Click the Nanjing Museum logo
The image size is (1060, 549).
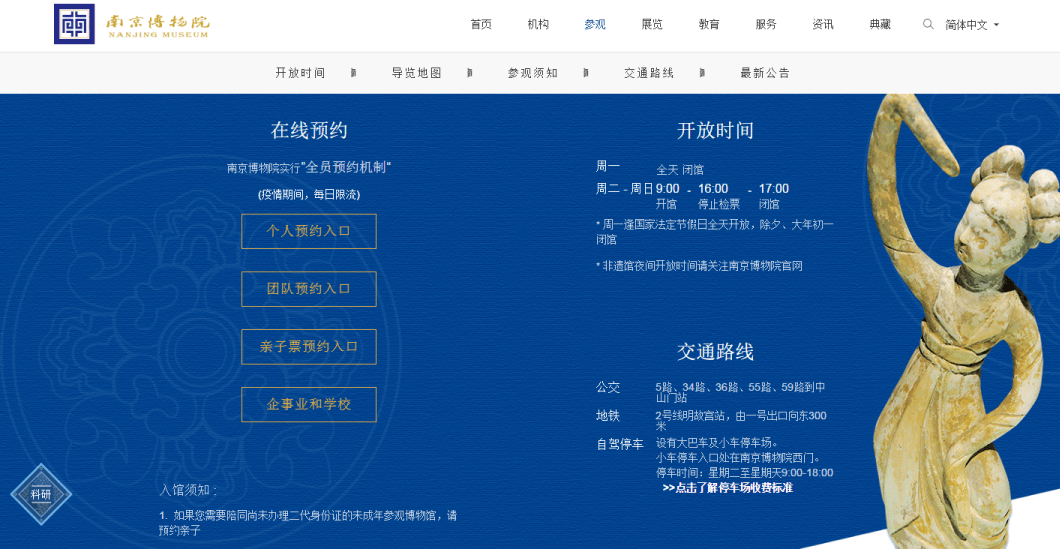point(132,24)
